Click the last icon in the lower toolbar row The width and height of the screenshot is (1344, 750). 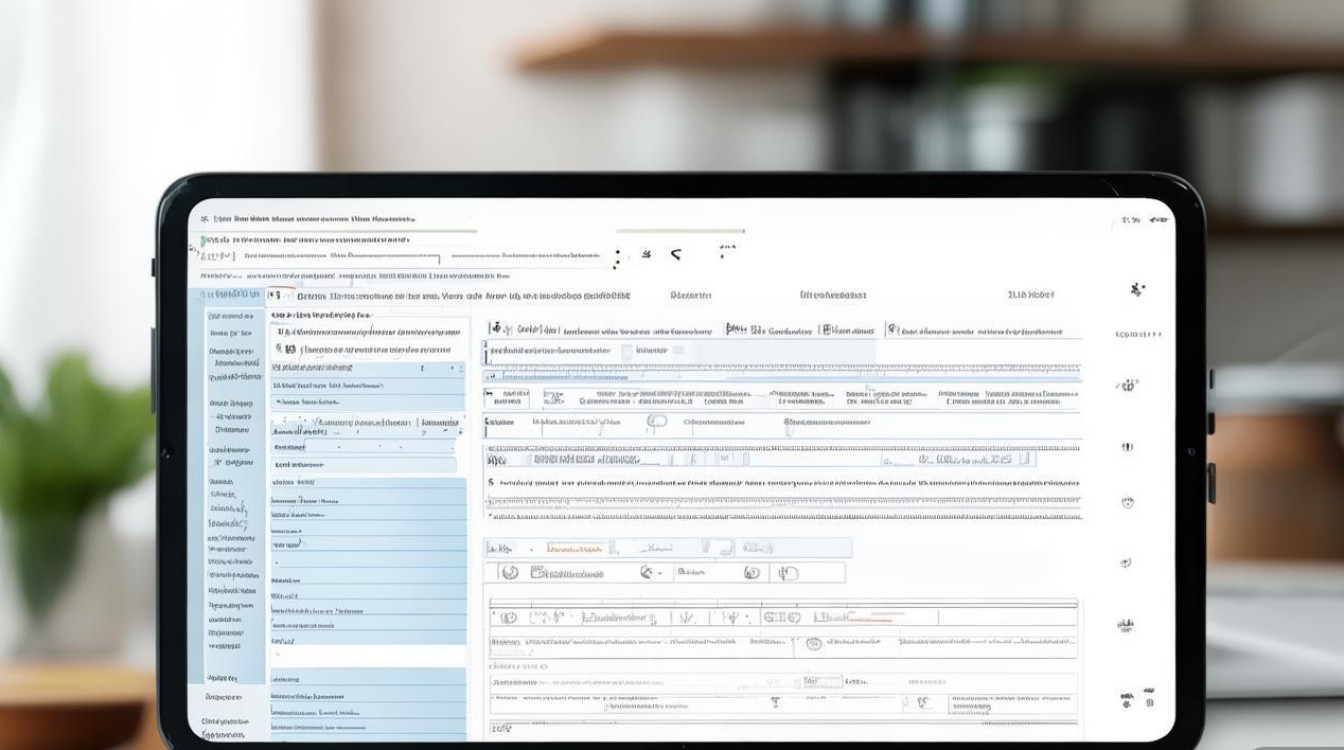point(788,573)
